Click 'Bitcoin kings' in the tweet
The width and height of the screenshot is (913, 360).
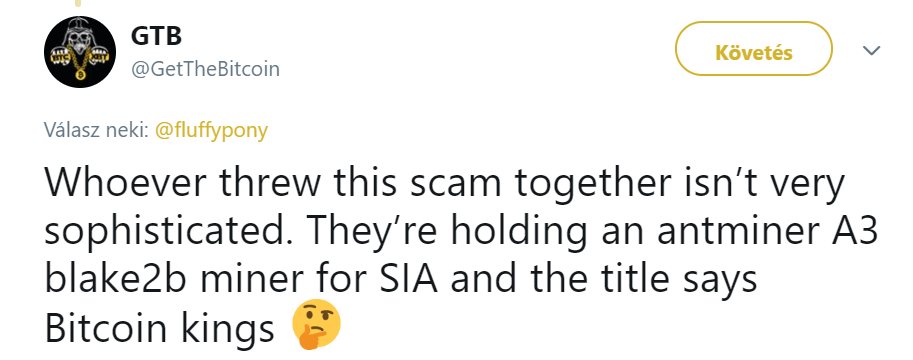(x=159, y=329)
